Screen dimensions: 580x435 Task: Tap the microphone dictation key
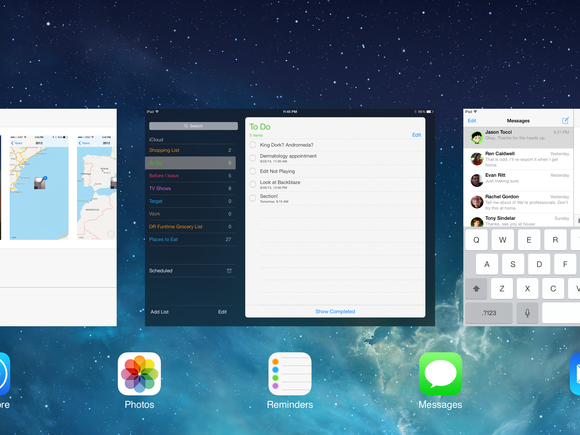pos(527,313)
